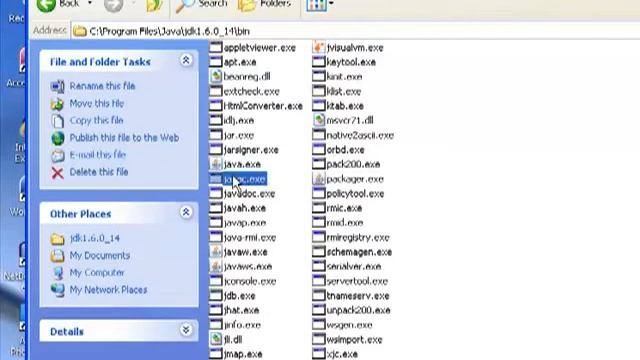Select jdb.exe file icon

[x=216, y=296]
